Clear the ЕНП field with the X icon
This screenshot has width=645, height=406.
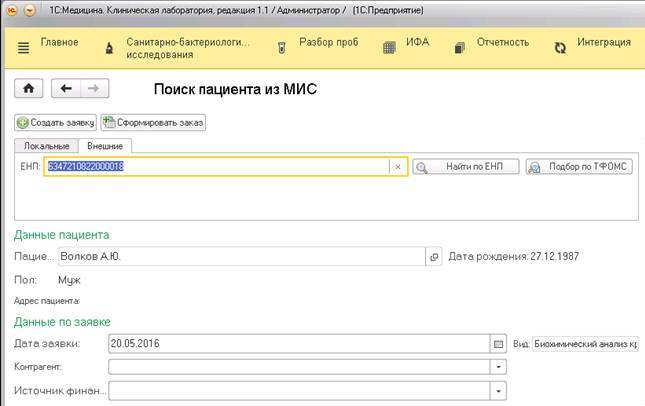click(397, 167)
